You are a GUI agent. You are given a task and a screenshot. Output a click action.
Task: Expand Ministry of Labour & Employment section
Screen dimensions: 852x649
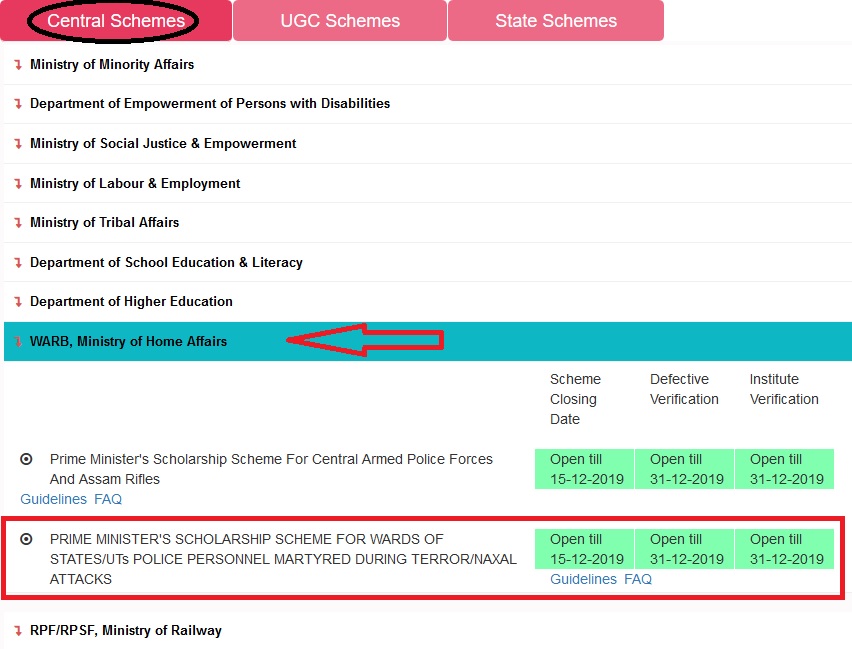coord(135,184)
